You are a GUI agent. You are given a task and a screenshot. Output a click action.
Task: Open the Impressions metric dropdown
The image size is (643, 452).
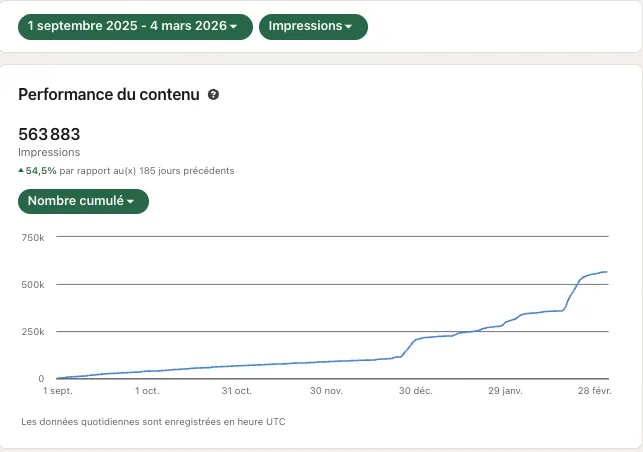pyautogui.click(x=313, y=27)
